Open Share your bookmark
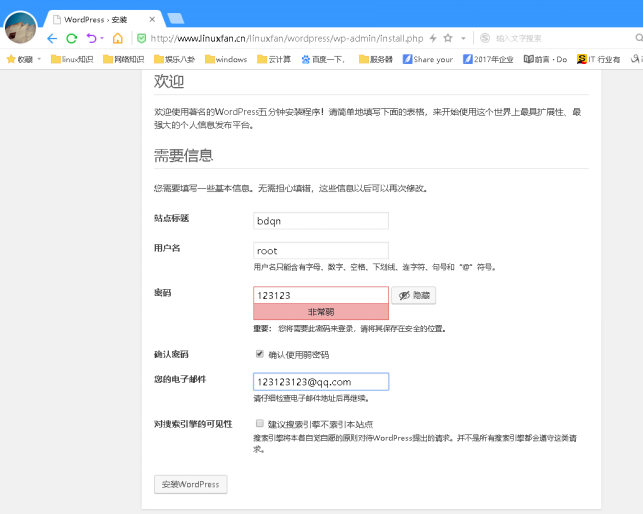 [x=428, y=59]
